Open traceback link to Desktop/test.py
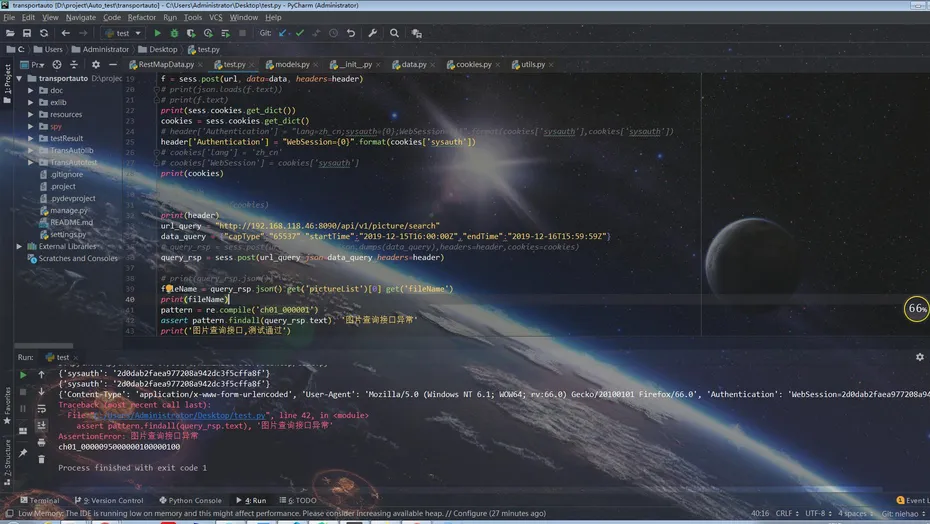This screenshot has height=524, width=930. [x=180, y=415]
